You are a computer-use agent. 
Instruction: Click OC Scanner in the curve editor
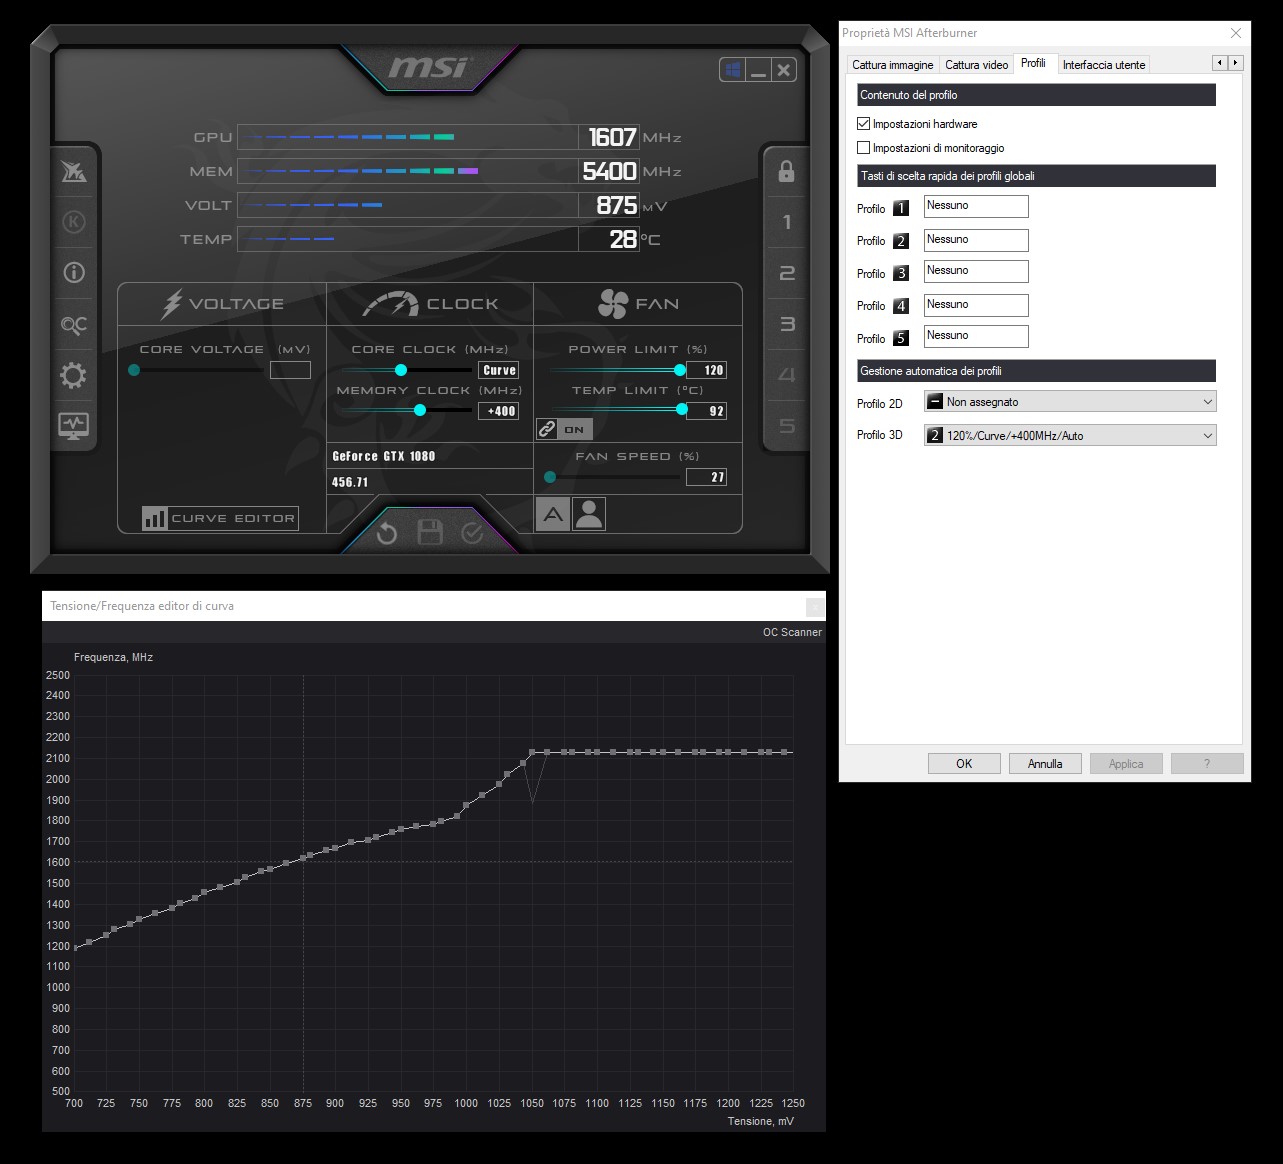[x=792, y=632]
